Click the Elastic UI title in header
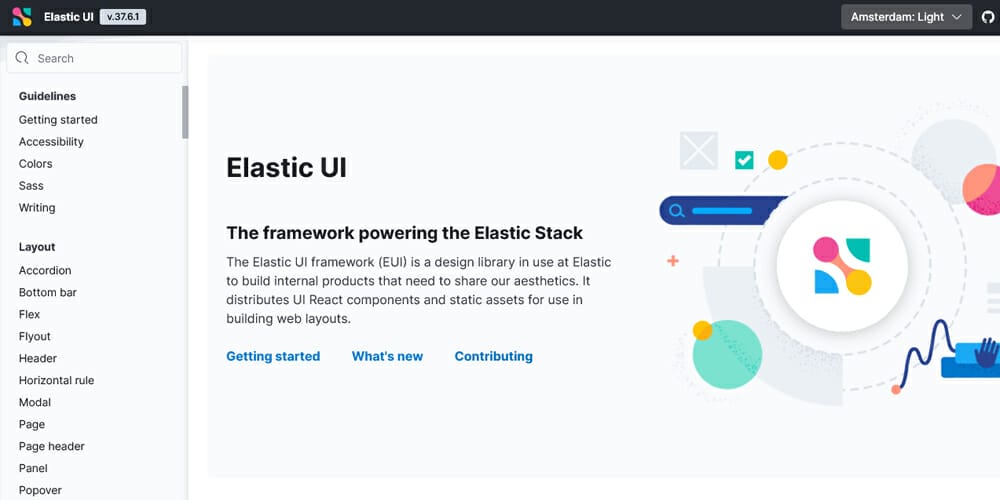This screenshot has height=500, width=1000. (69, 17)
